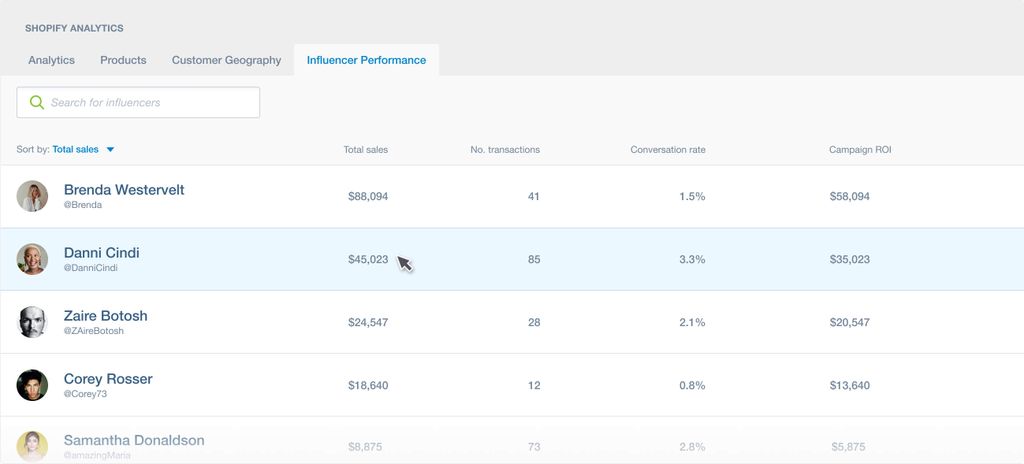Screen dimensions: 1024x464
Task: Click the Total sales column header
Action: [365, 150]
